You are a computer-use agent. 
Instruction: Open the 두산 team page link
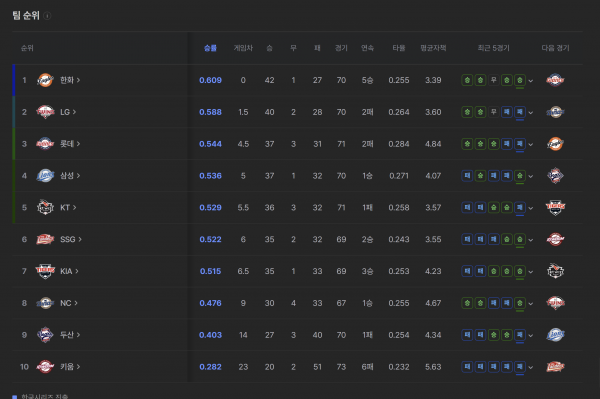point(70,335)
